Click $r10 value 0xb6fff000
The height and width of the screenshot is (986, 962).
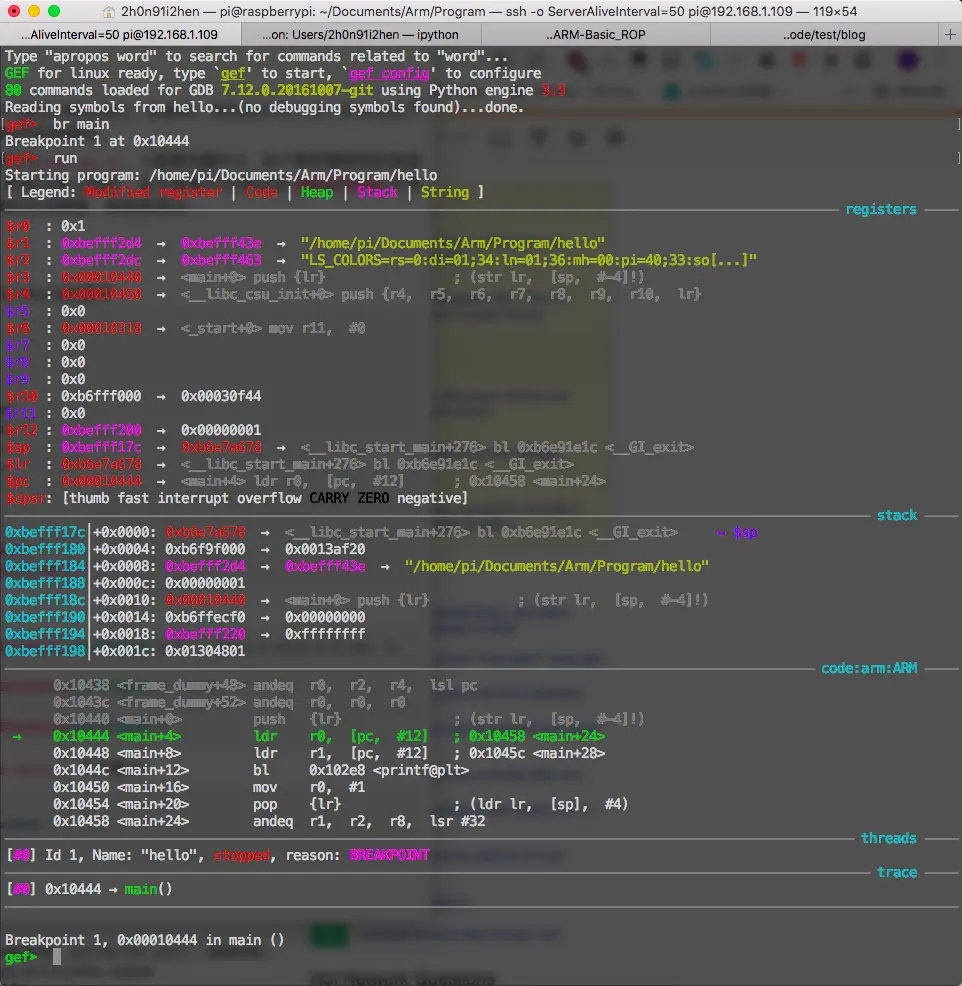point(101,396)
